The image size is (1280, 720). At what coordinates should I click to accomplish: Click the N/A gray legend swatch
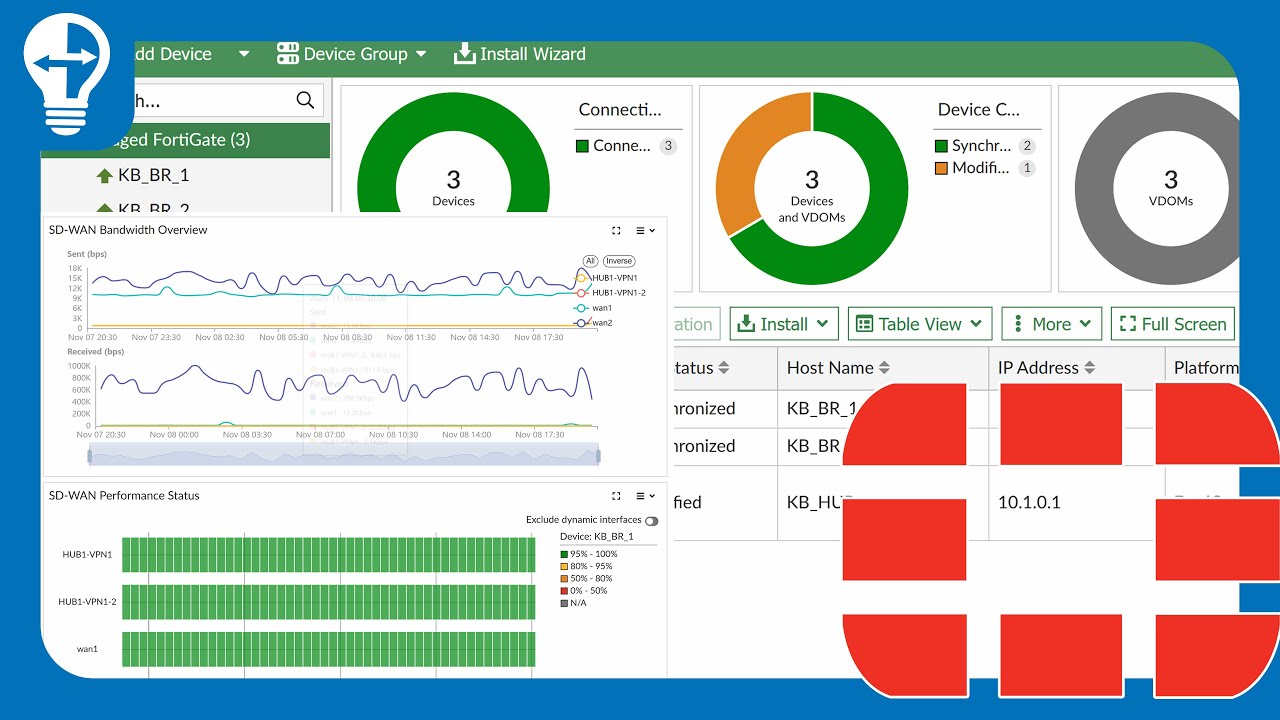(564, 603)
